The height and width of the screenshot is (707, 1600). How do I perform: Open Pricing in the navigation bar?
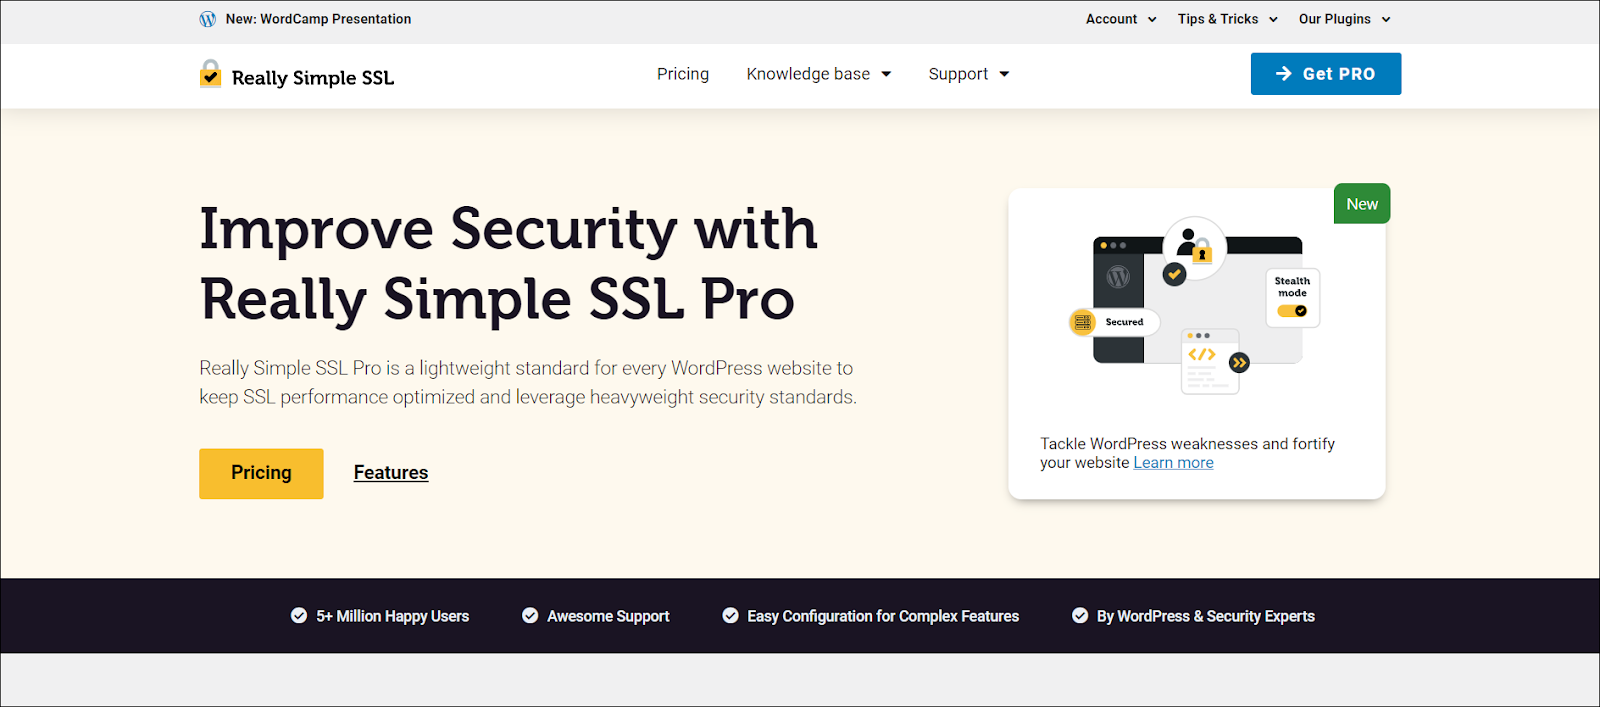click(683, 74)
